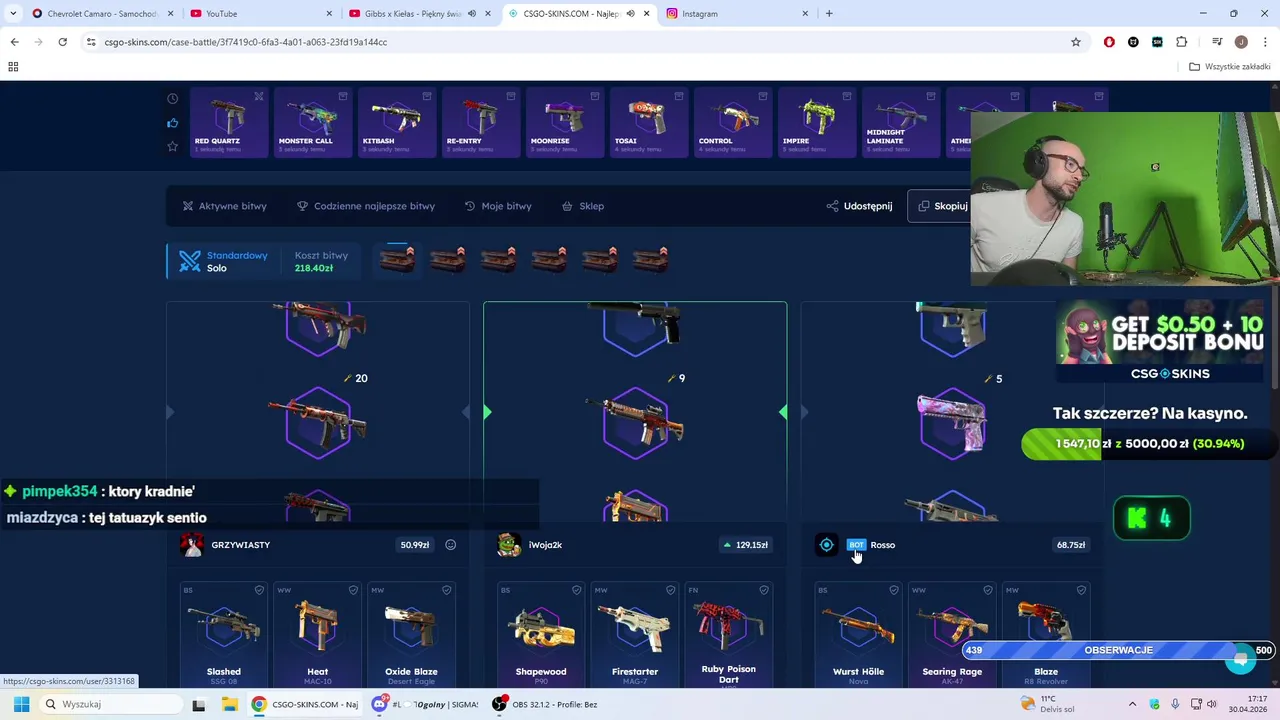Click the case icon on TOSAI card

coord(679,96)
